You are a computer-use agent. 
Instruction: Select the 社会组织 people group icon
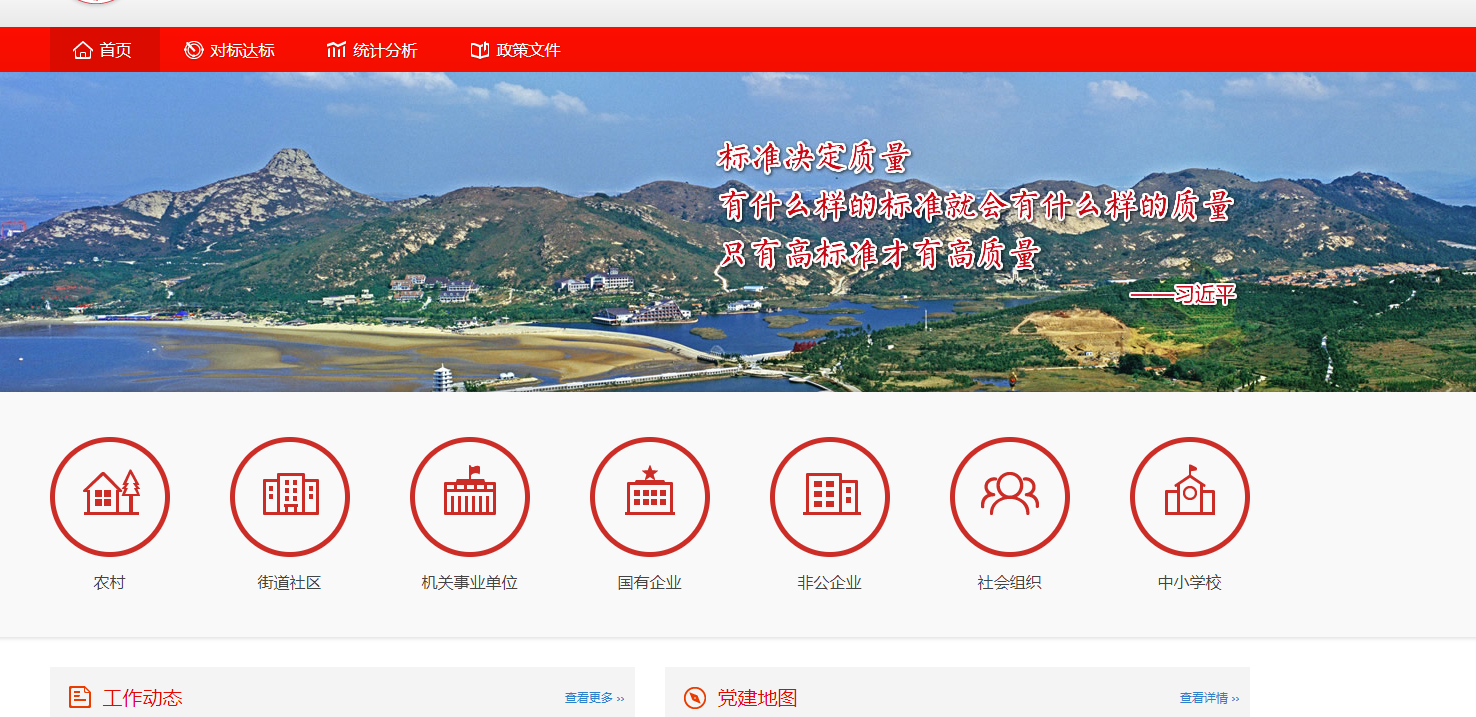coord(1010,496)
